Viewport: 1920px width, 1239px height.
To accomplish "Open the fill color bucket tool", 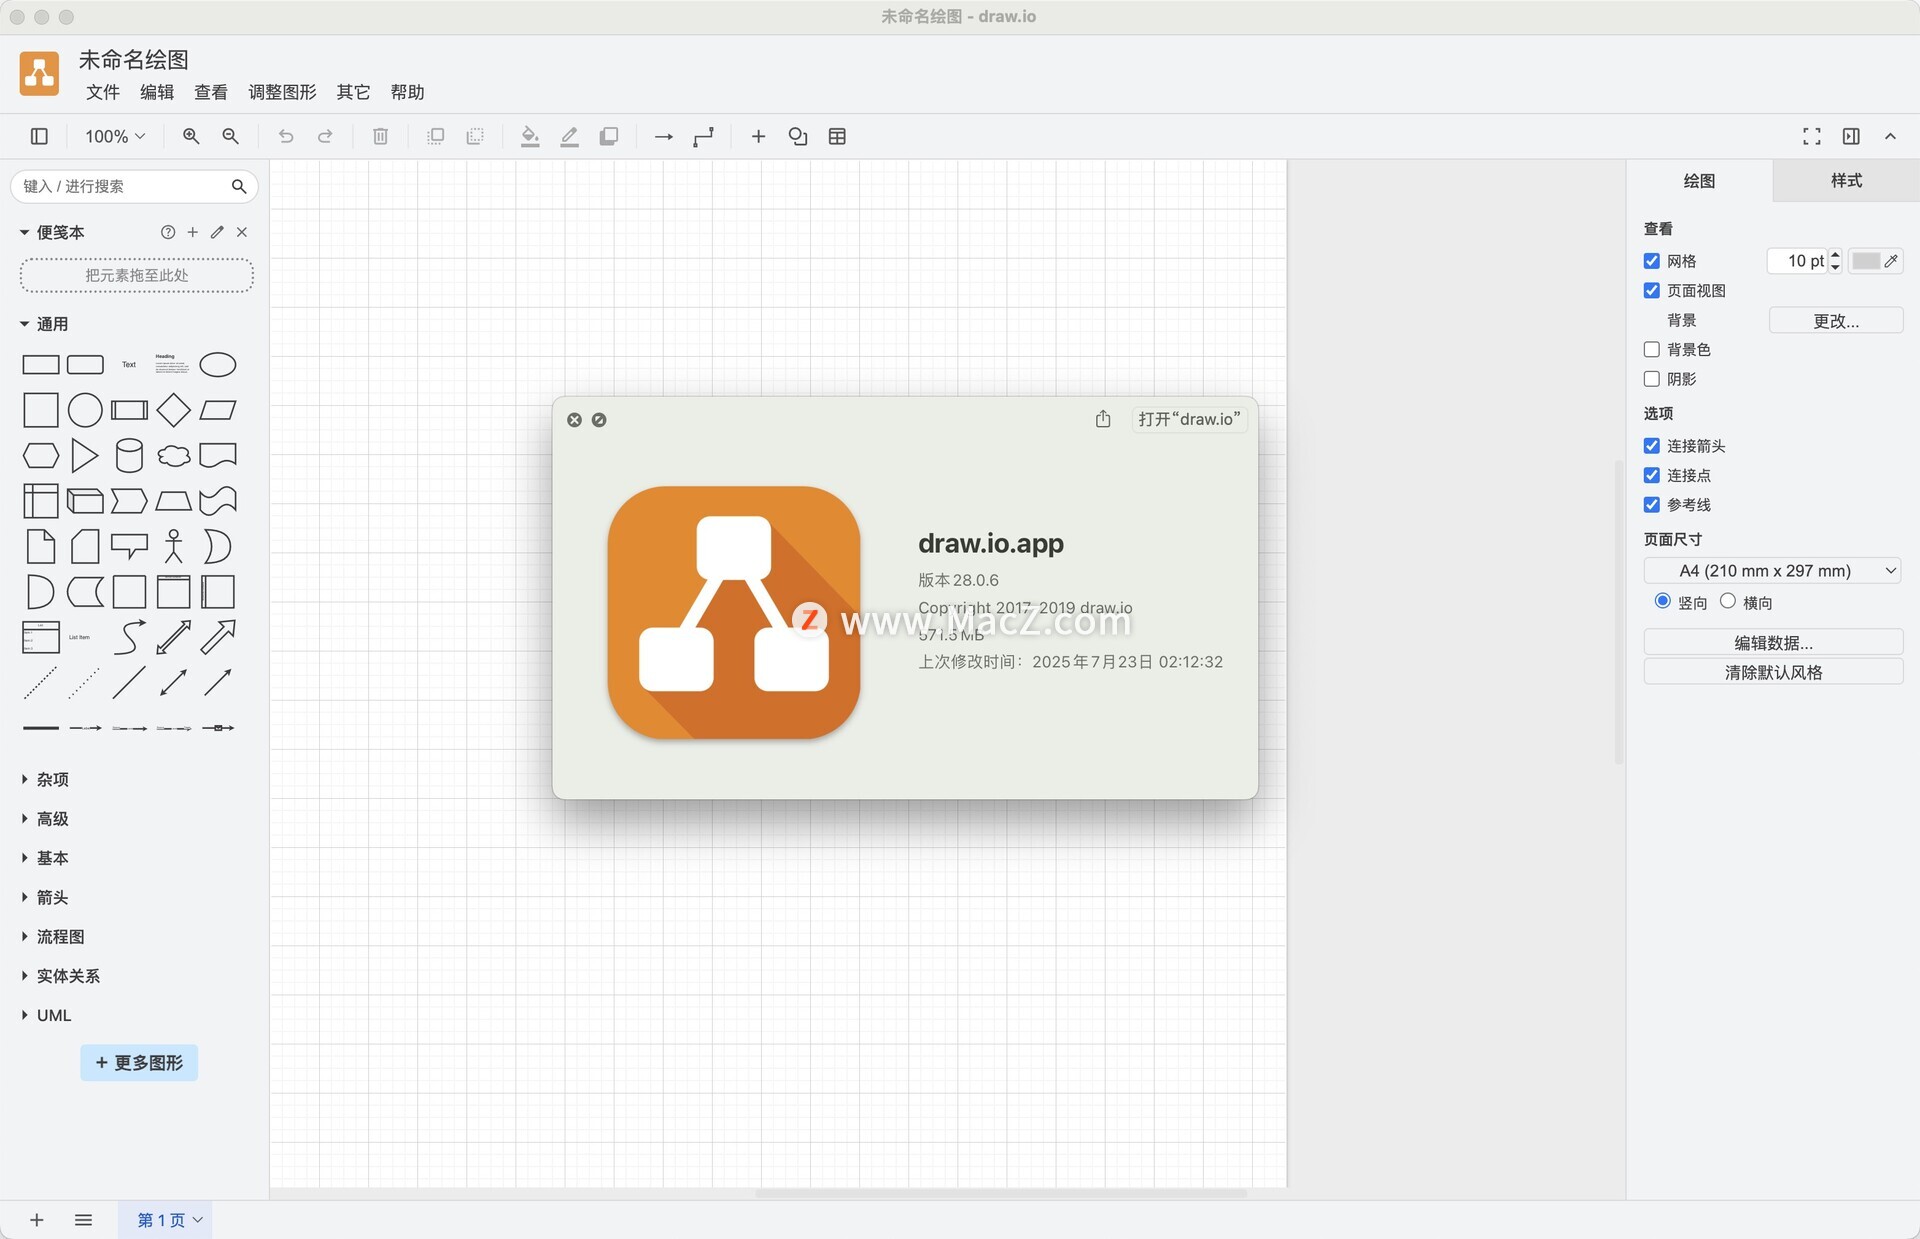I will (x=530, y=136).
